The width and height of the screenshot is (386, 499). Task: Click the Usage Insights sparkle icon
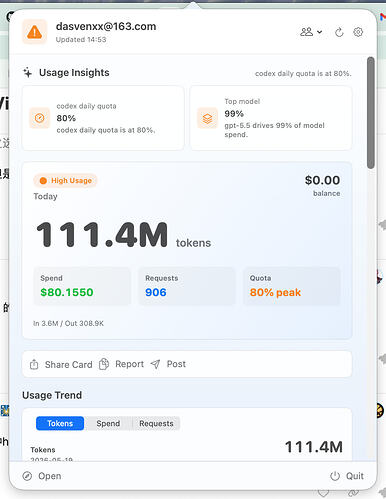pos(27,72)
